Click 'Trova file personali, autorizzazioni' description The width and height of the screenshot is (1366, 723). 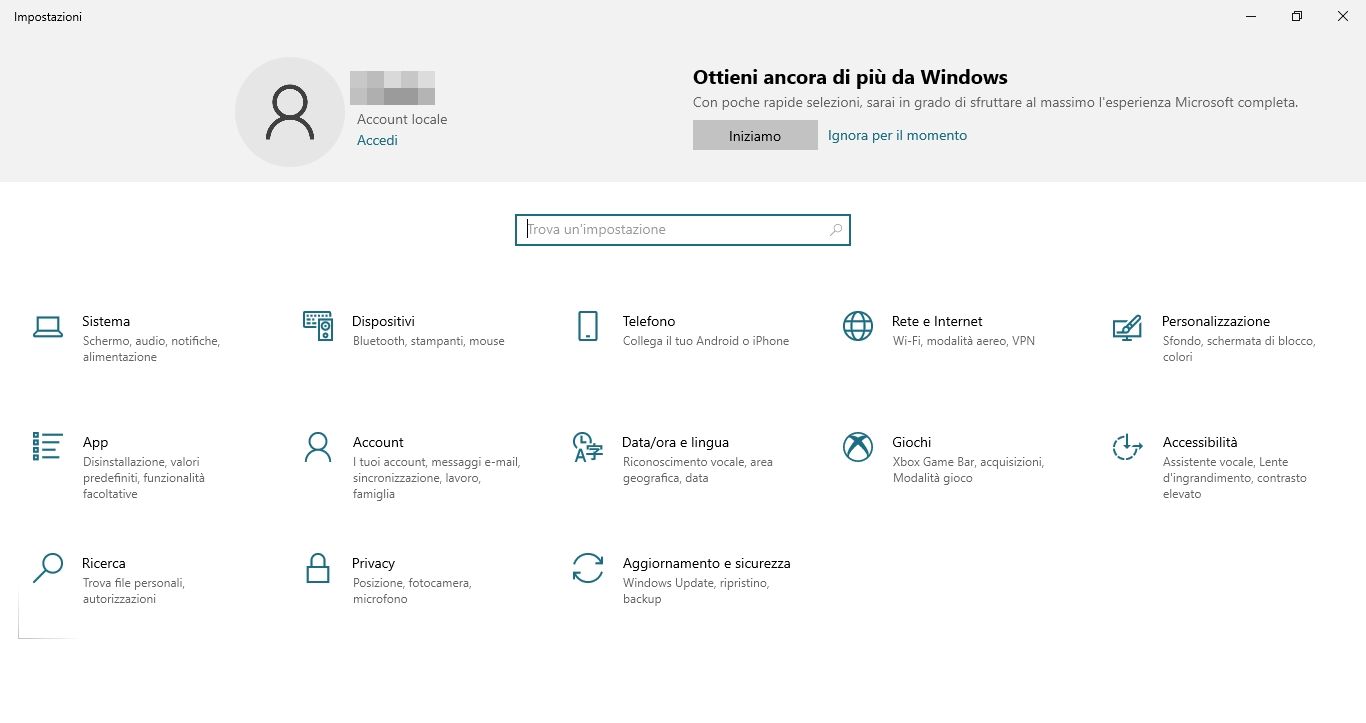134,591
